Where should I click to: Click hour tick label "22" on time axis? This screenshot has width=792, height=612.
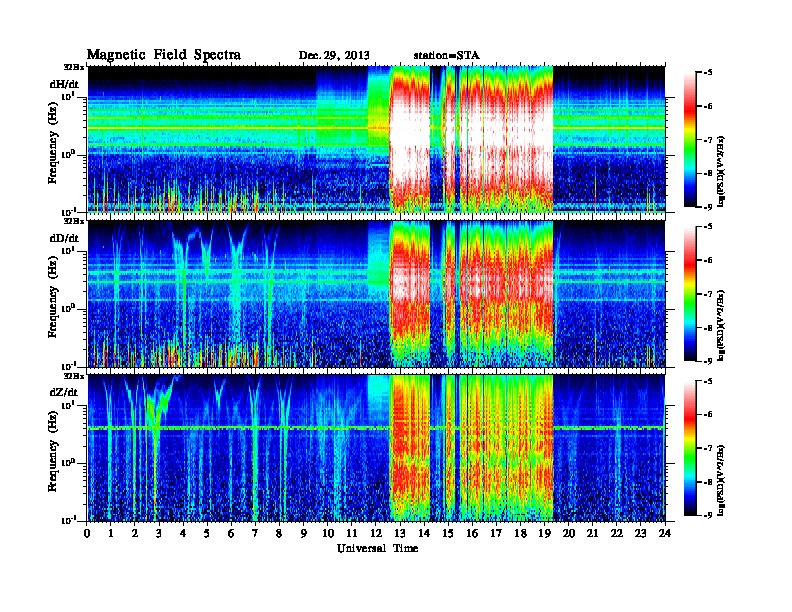[617, 533]
